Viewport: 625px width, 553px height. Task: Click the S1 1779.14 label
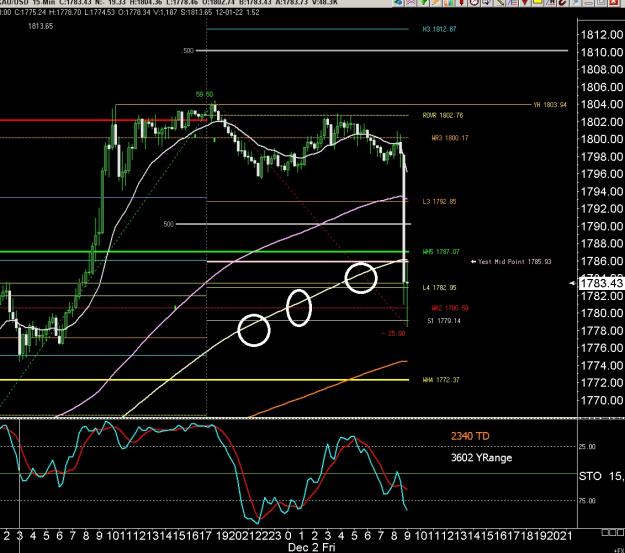coord(444,321)
